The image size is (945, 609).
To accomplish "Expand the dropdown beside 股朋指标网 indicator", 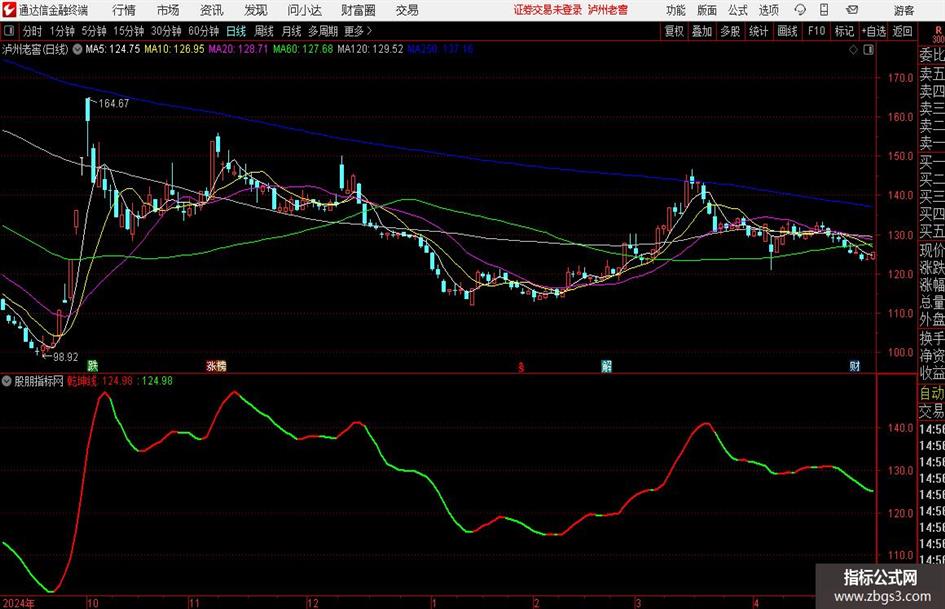I will 7,381.
